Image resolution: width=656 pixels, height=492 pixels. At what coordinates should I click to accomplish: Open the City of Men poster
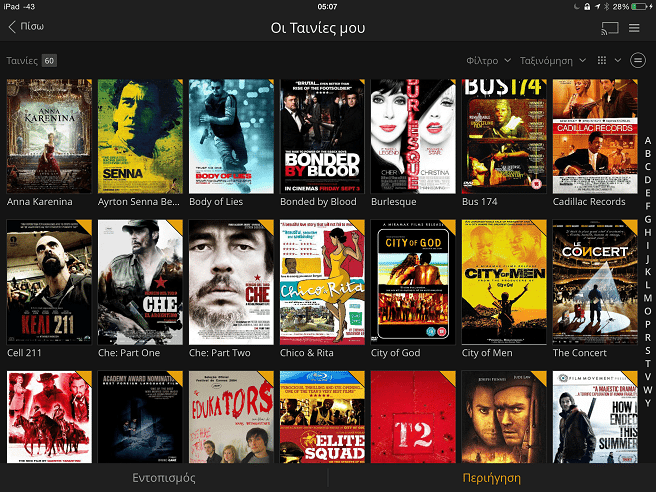tap(504, 282)
